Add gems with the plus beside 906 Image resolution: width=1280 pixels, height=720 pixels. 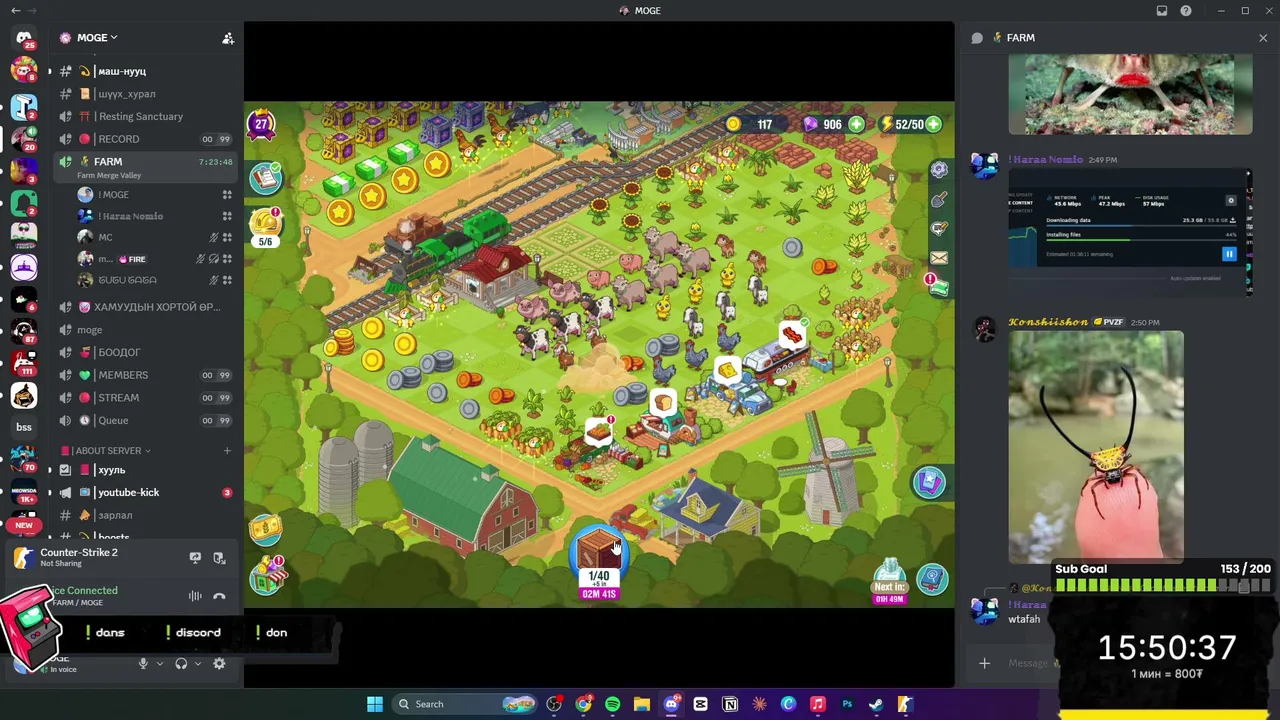point(857,124)
